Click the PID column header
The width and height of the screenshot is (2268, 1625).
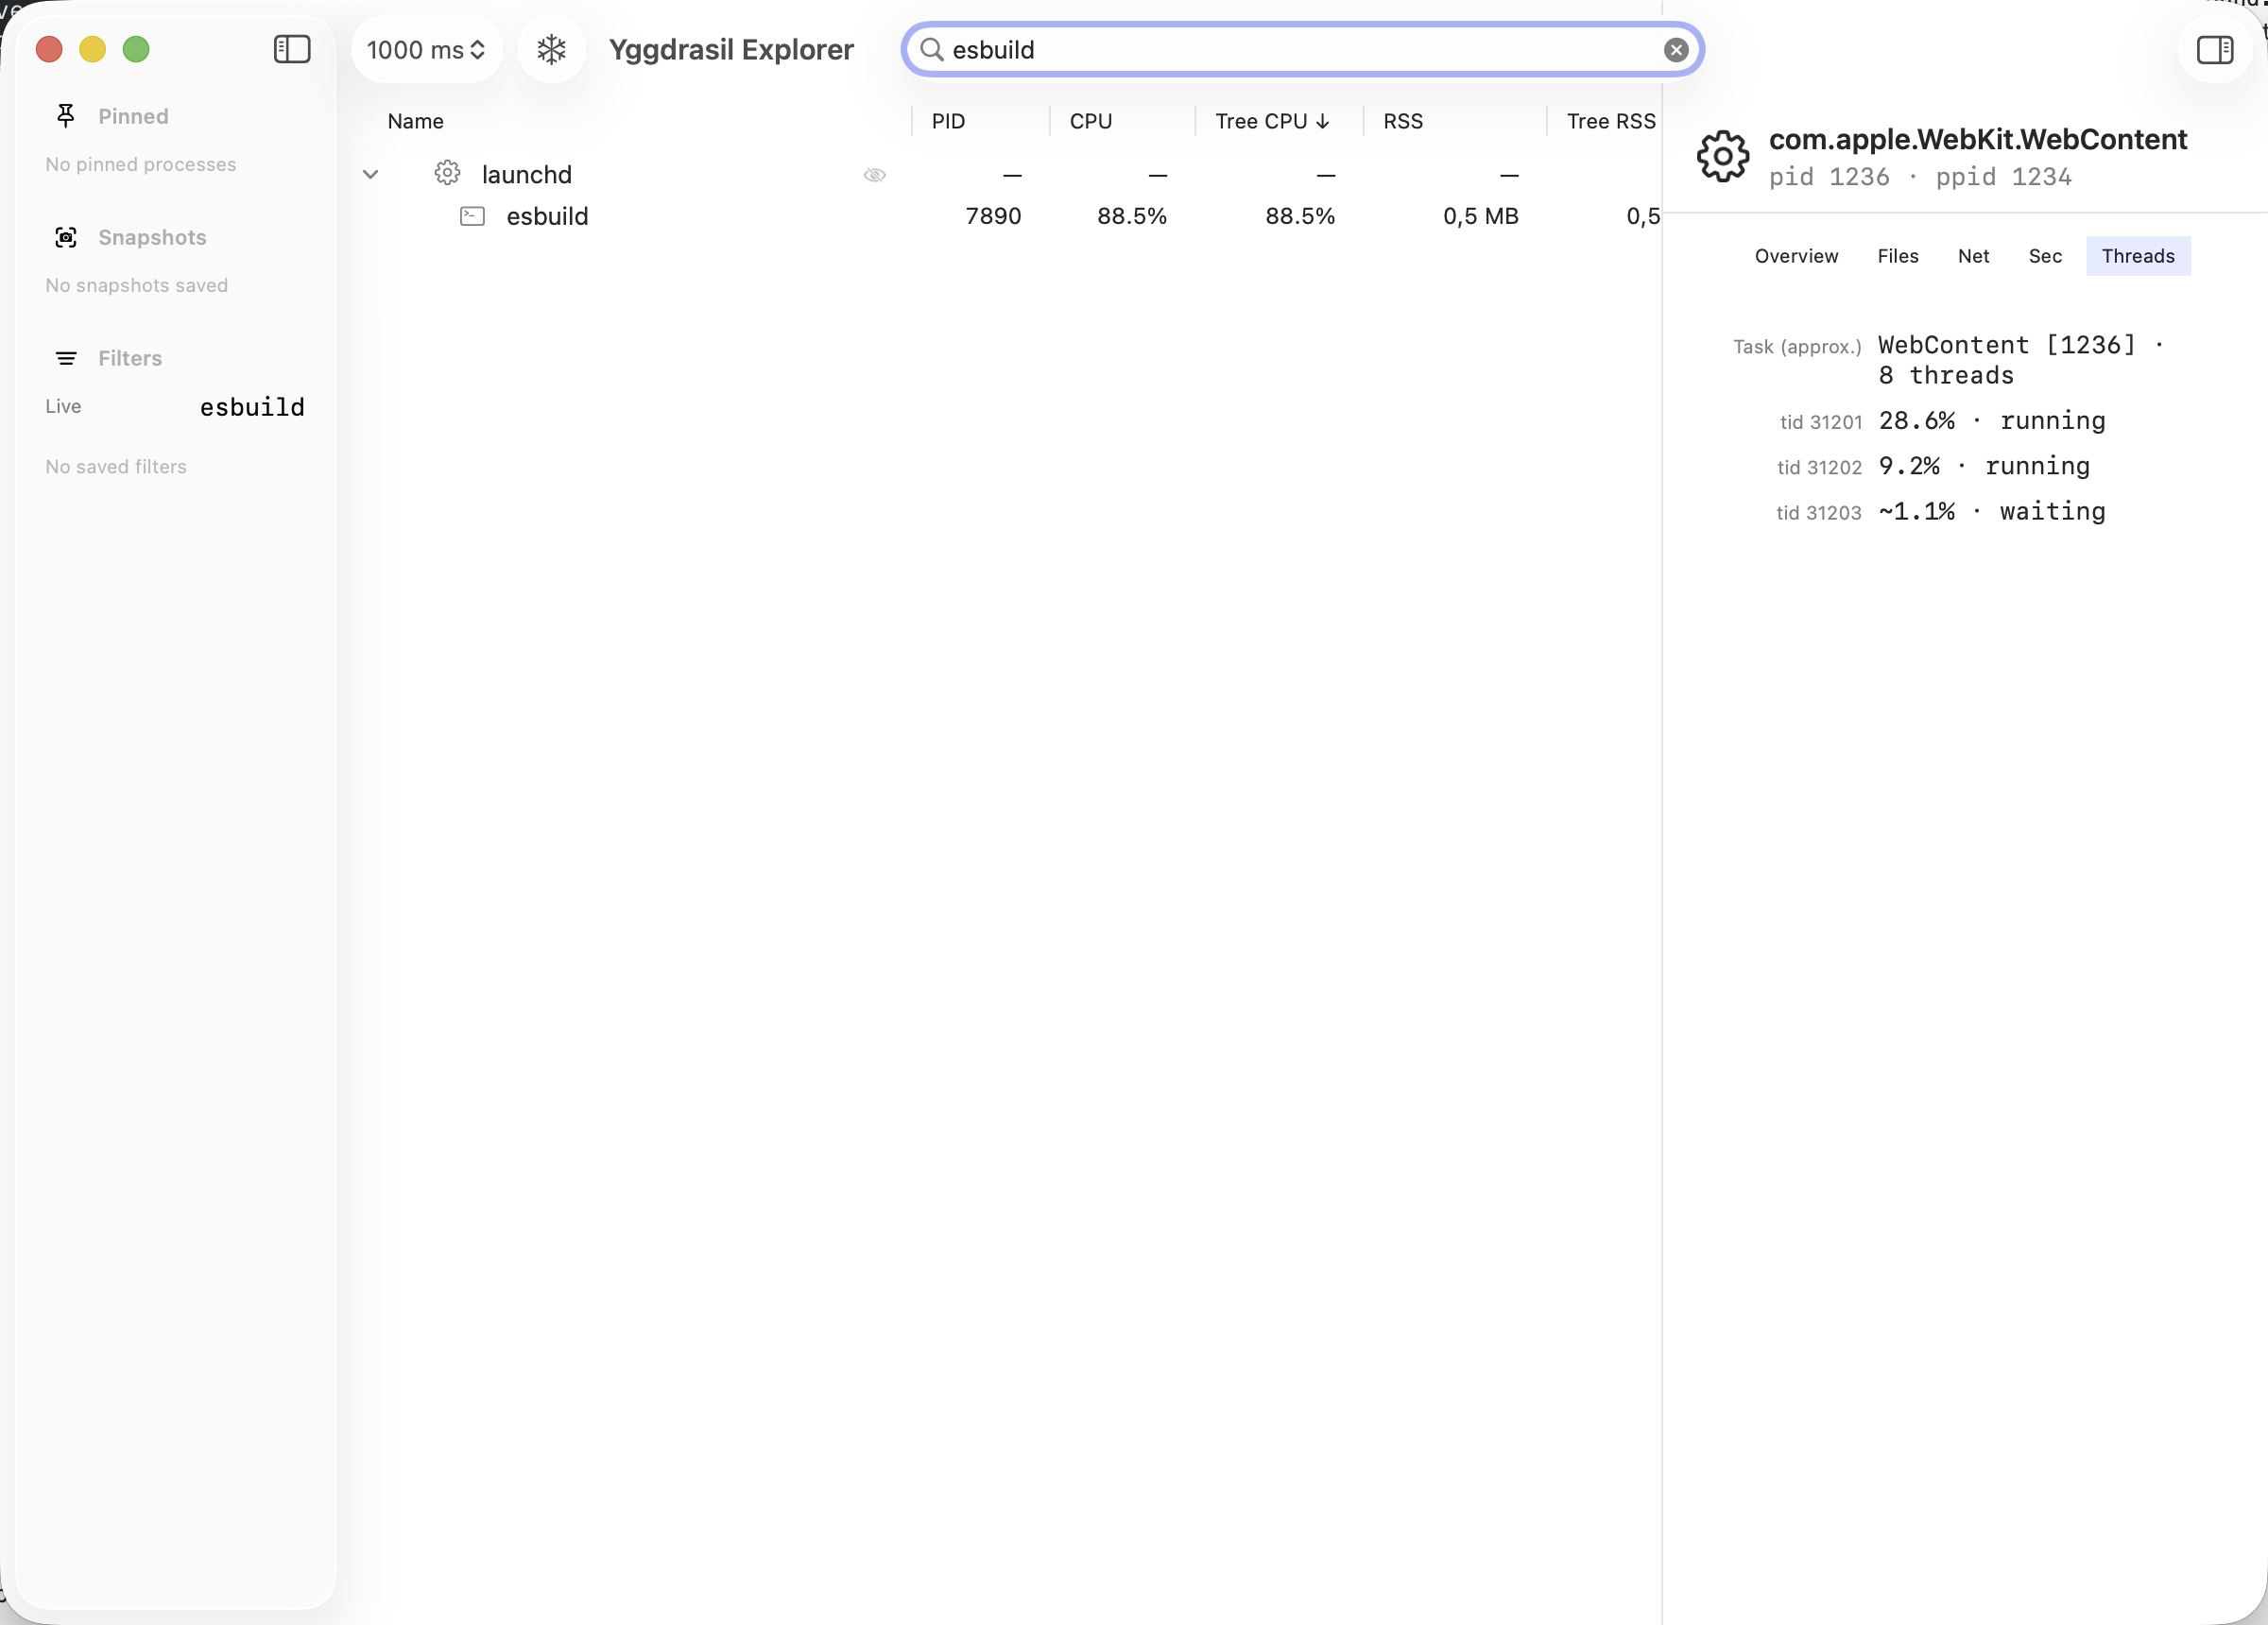pos(948,121)
